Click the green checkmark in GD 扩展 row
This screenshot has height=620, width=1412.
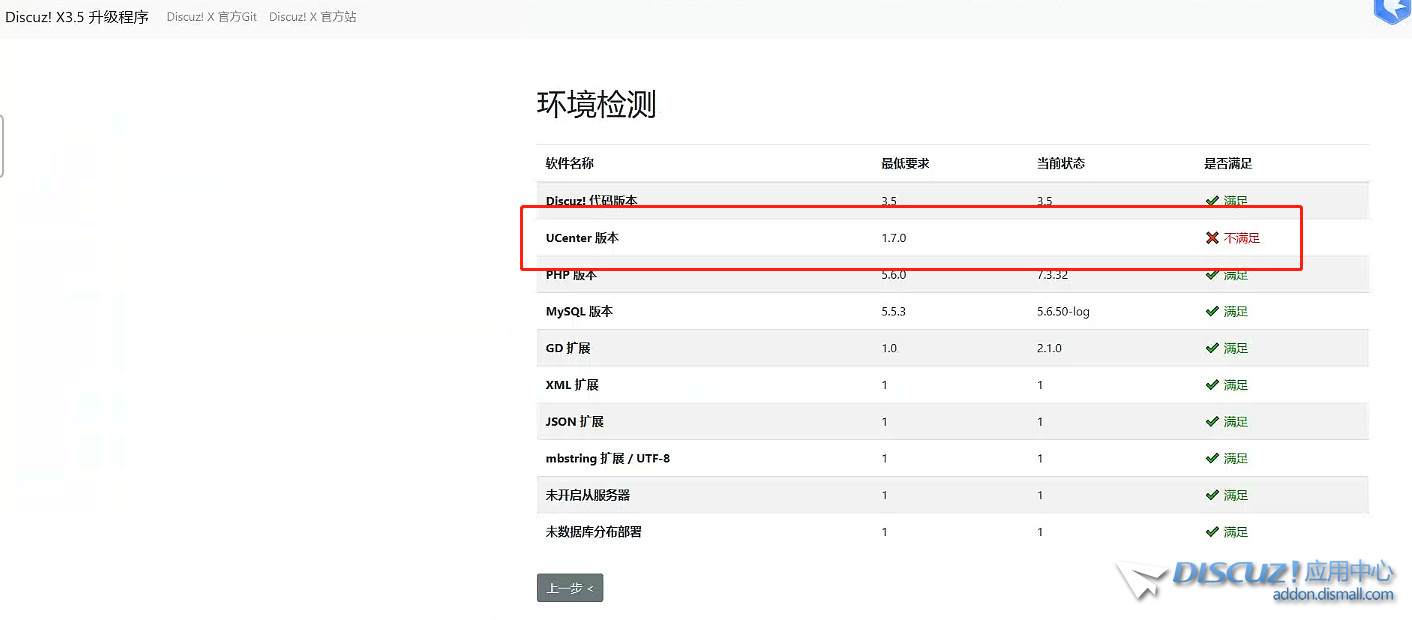point(1212,348)
